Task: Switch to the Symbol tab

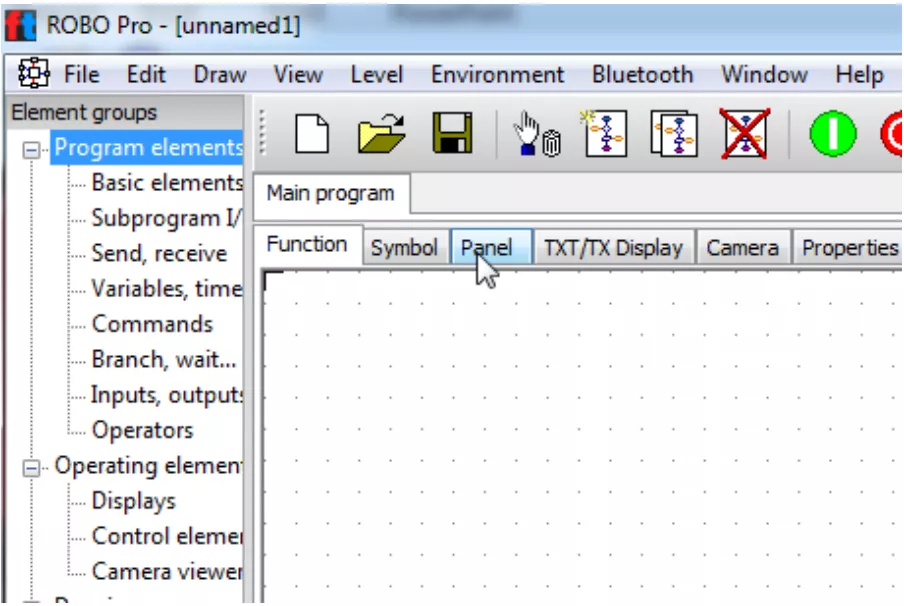Action: point(404,248)
